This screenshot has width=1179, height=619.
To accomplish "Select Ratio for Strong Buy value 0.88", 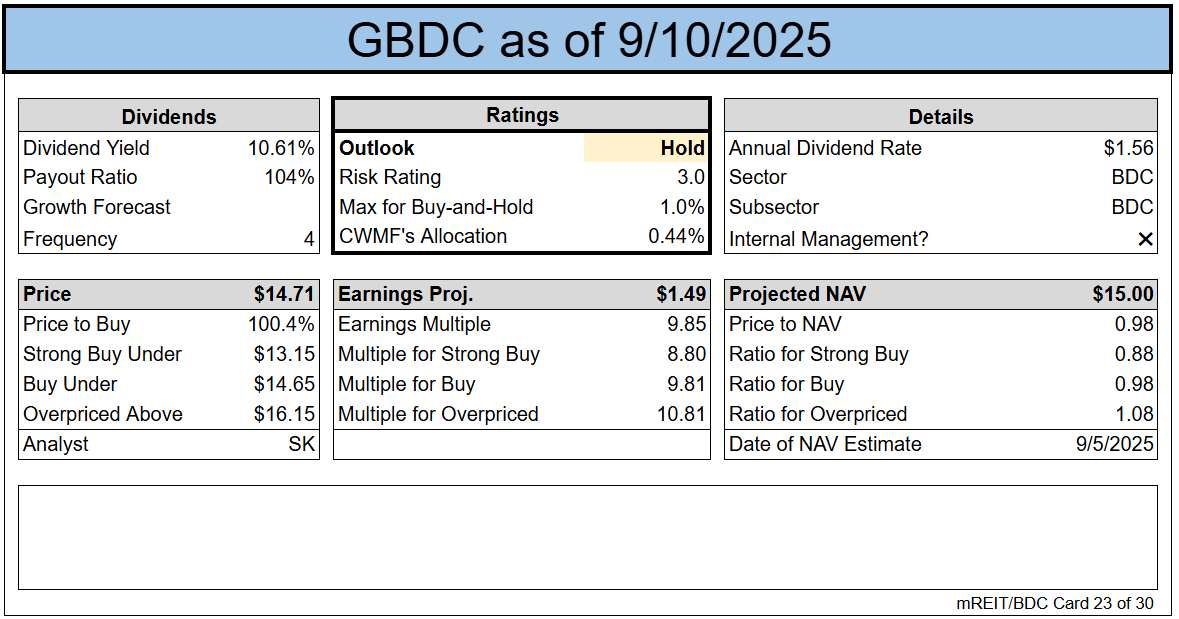I will pos(1134,354).
